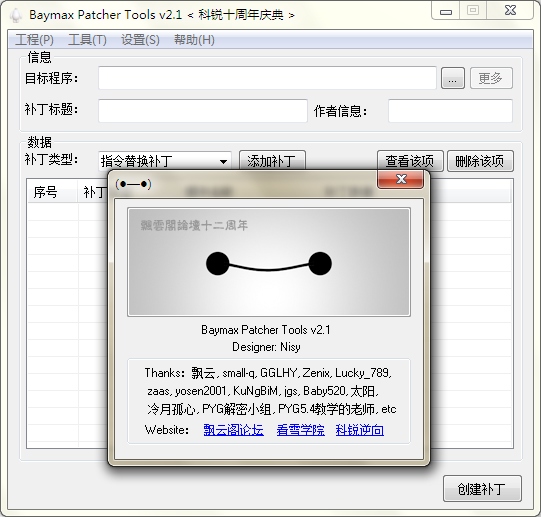Minimize the Baymax Patcher Tools window
Viewport: 541px width, 517px height.
click(x=445, y=11)
